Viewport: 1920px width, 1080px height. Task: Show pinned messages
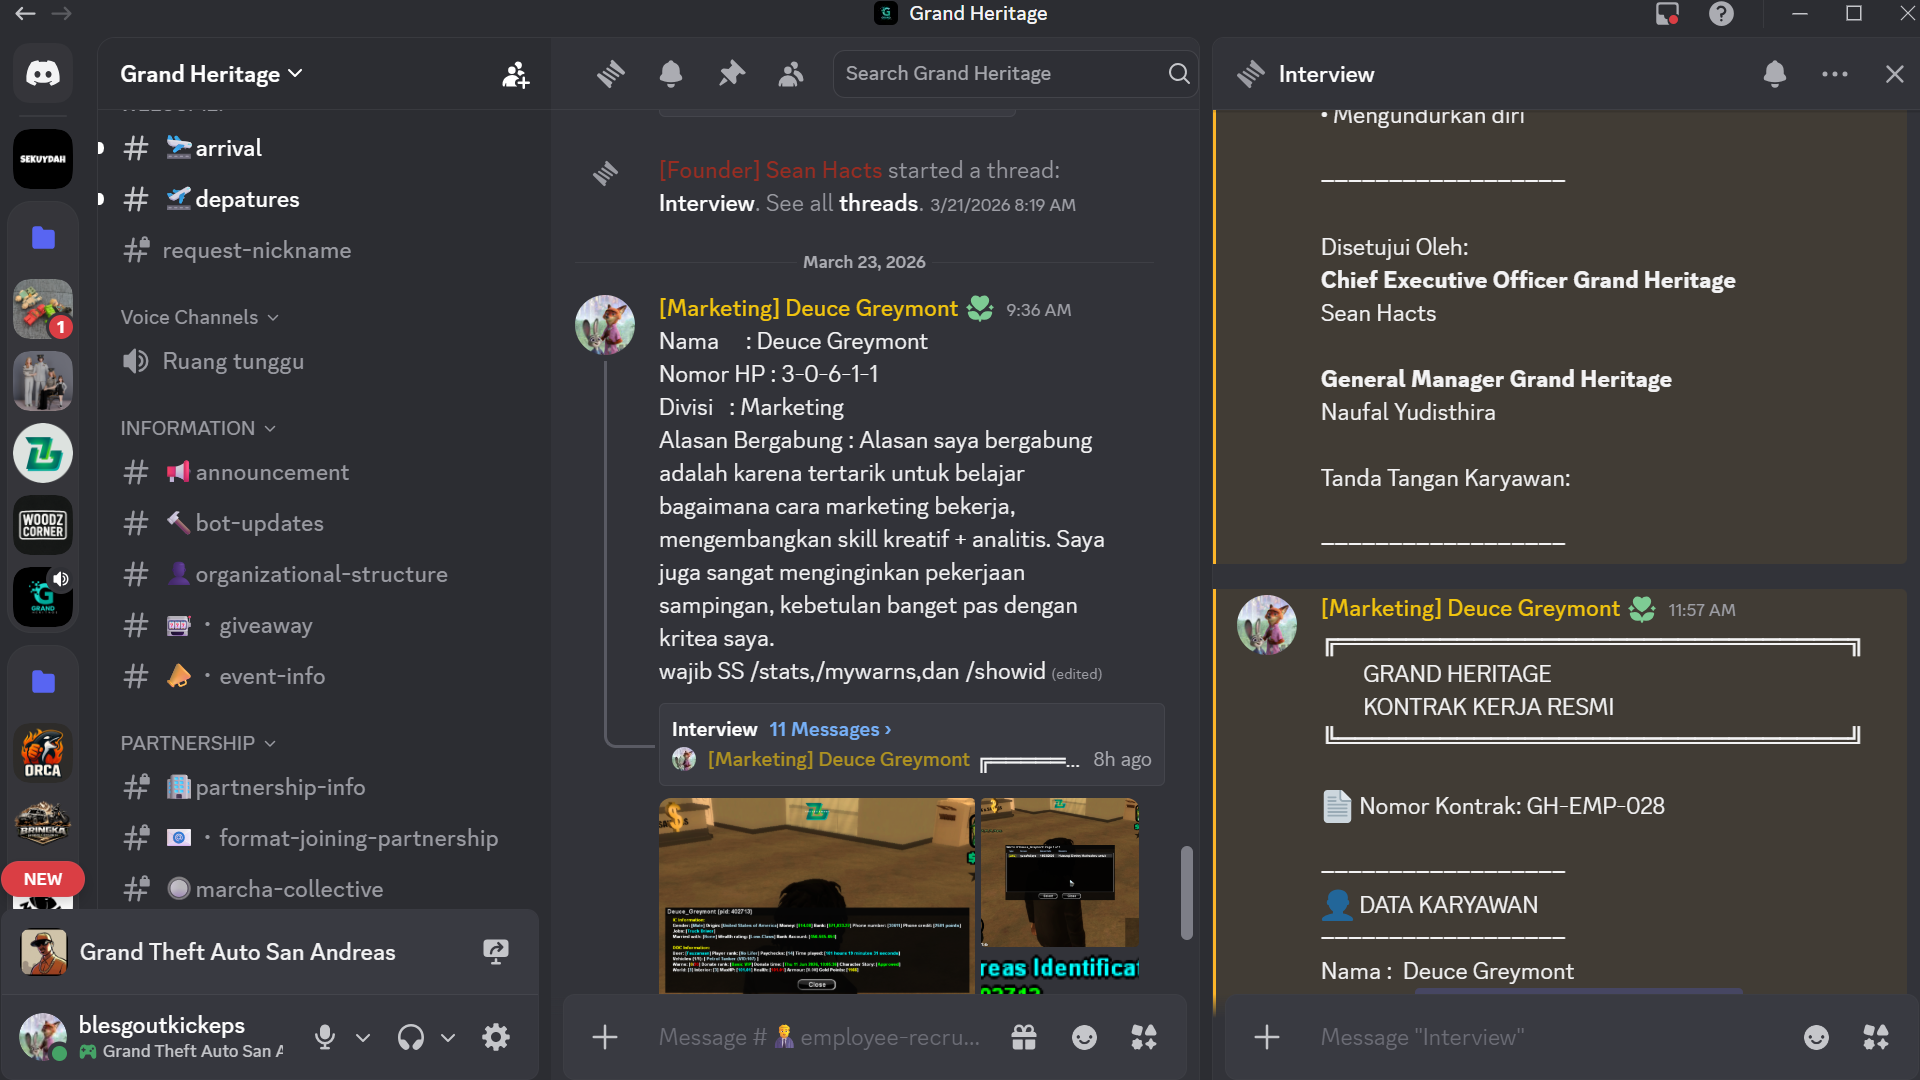(x=732, y=73)
